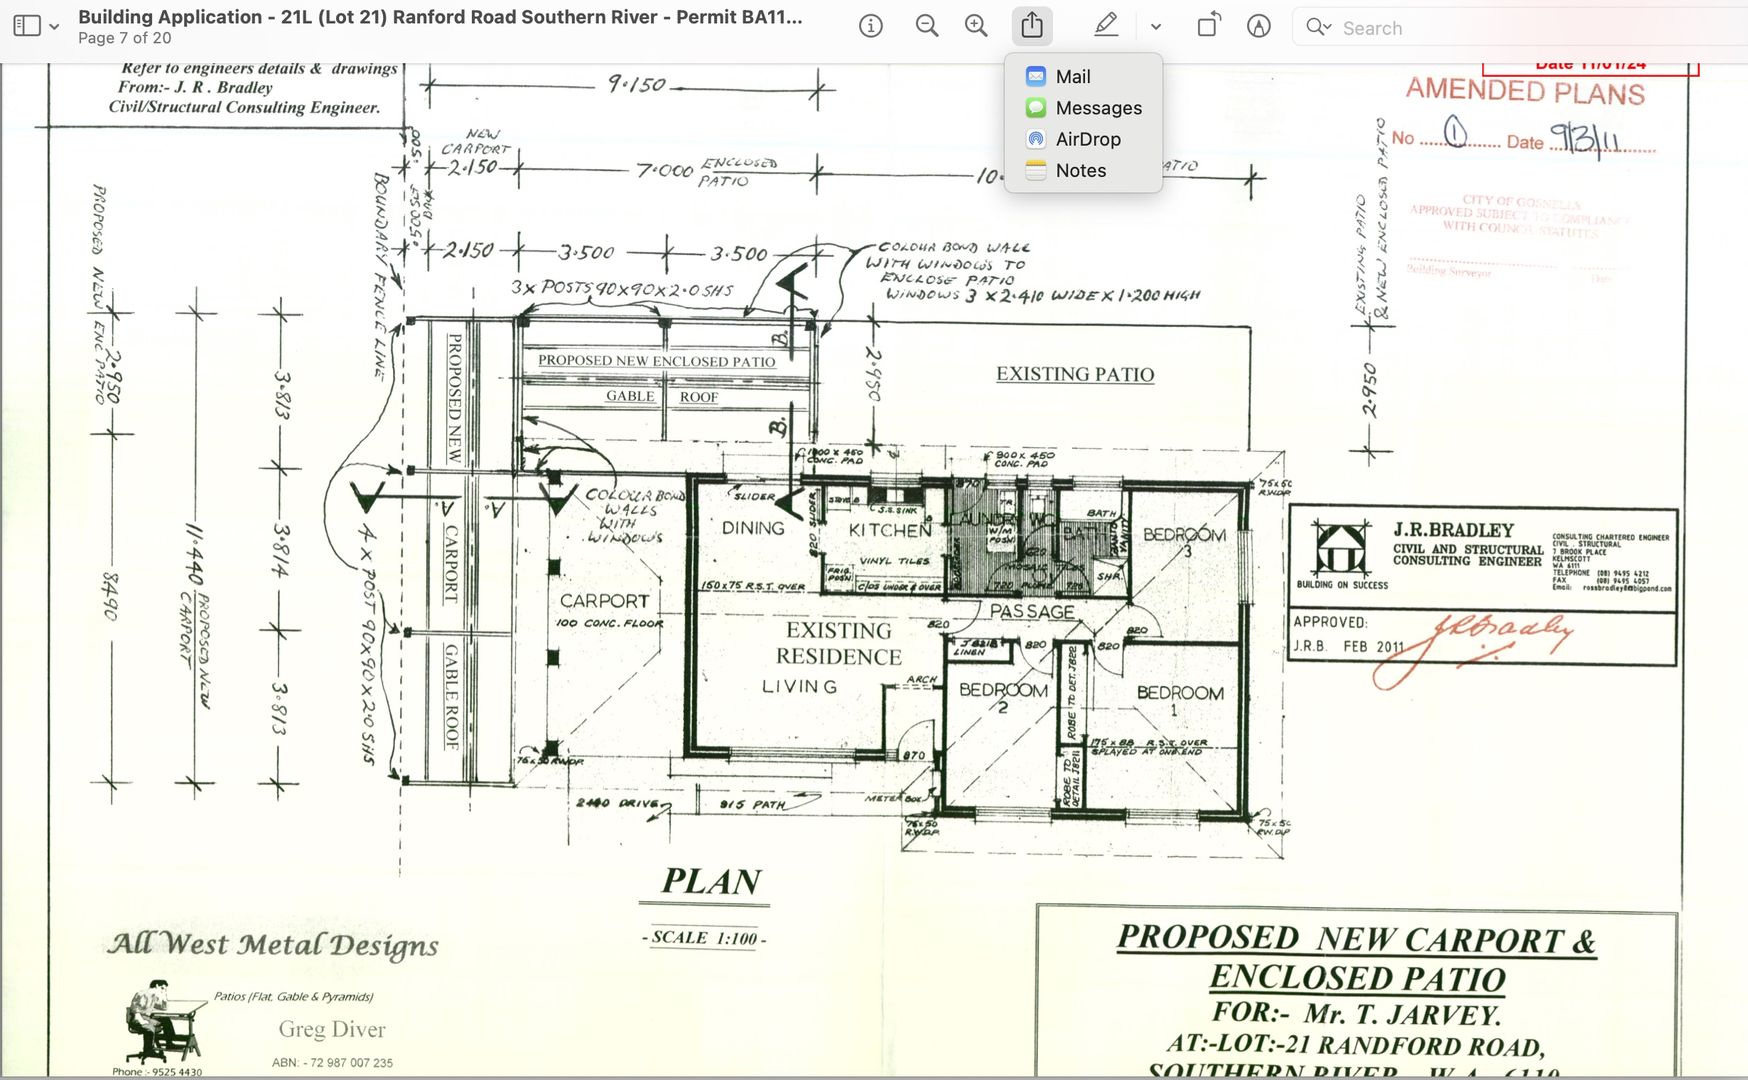This screenshot has width=1748, height=1080.
Task: Click the 'LIVING' room label
Action: (x=799, y=686)
